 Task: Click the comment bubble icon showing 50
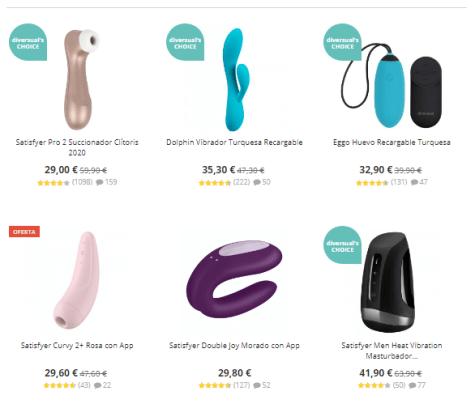point(257,182)
